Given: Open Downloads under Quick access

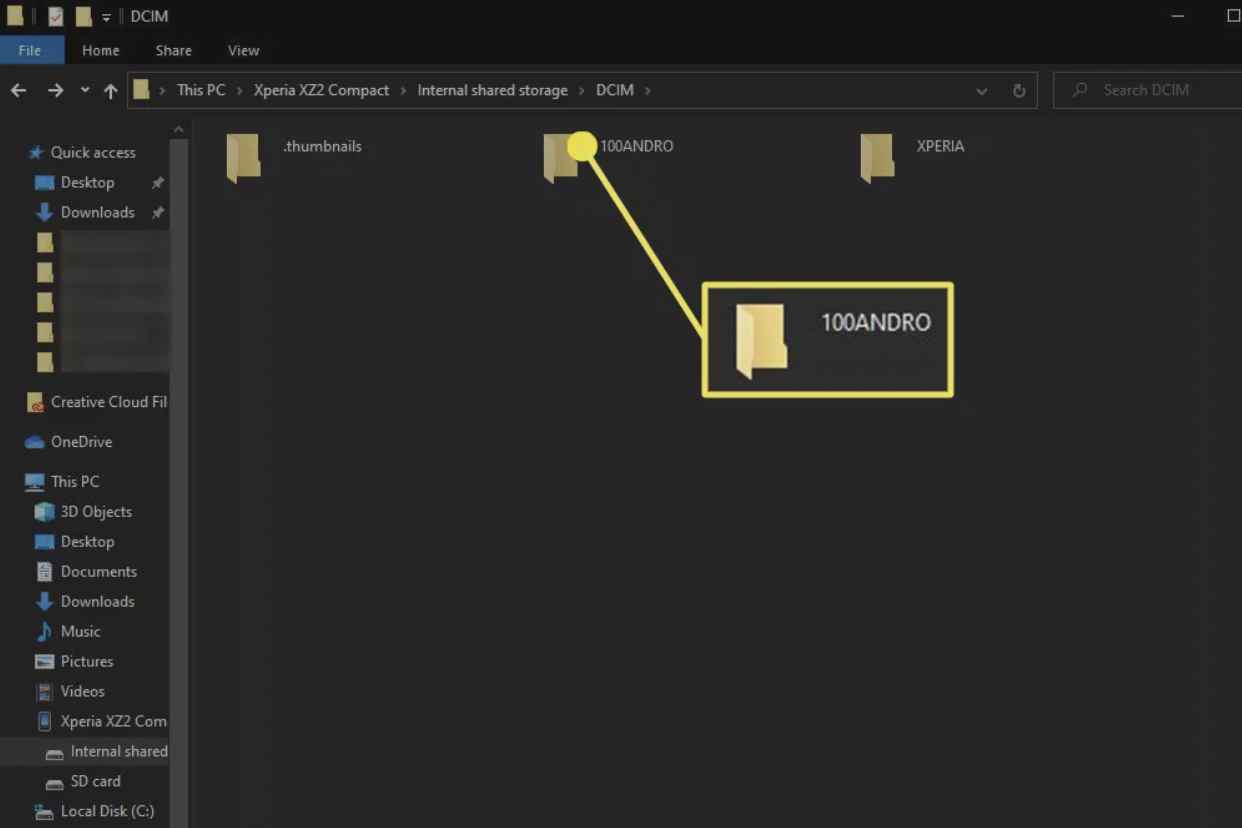Looking at the screenshot, I should pos(97,212).
